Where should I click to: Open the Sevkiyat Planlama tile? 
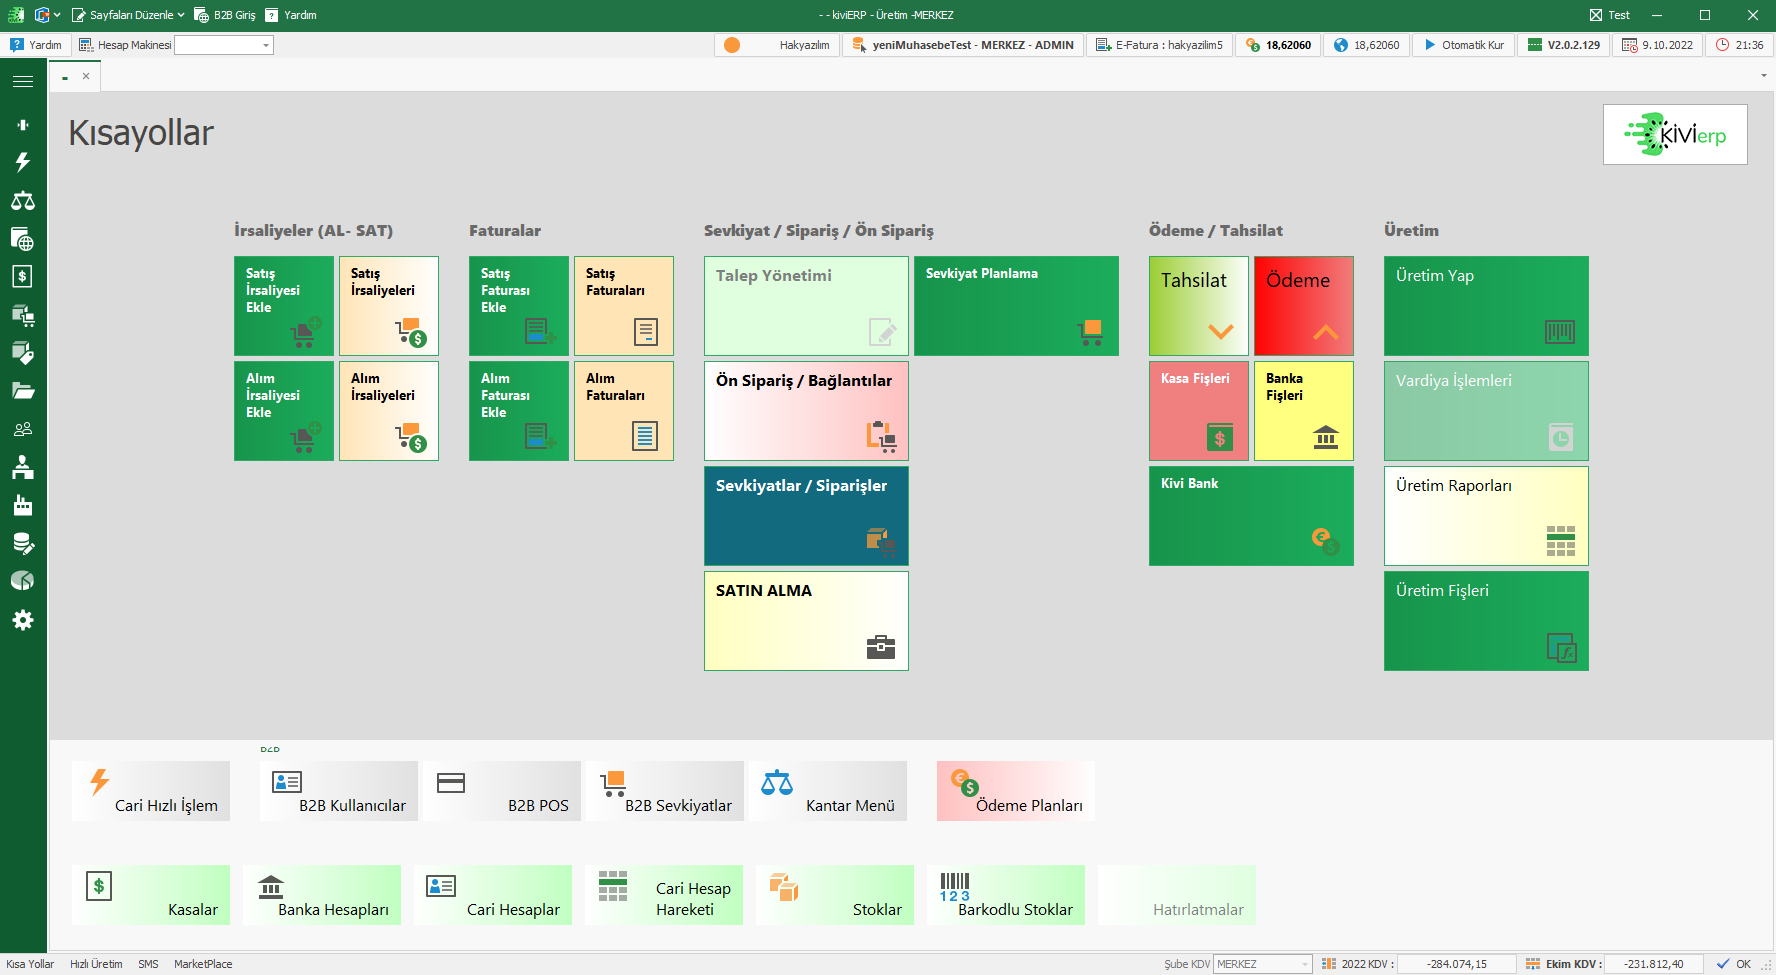click(1016, 305)
